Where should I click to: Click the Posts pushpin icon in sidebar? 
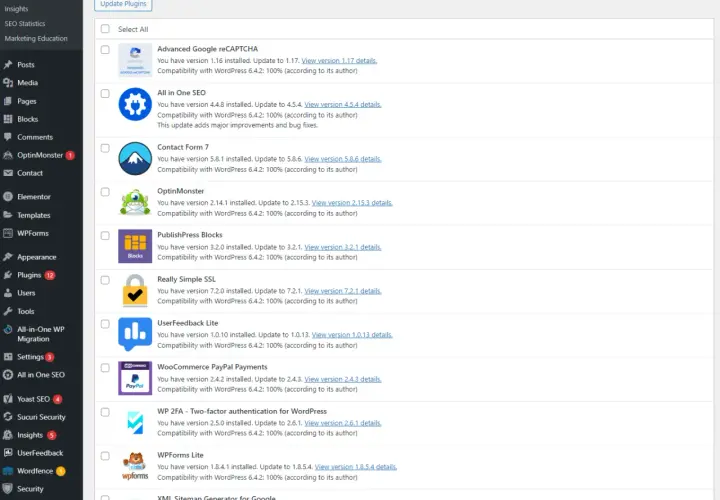pos(8,65)
